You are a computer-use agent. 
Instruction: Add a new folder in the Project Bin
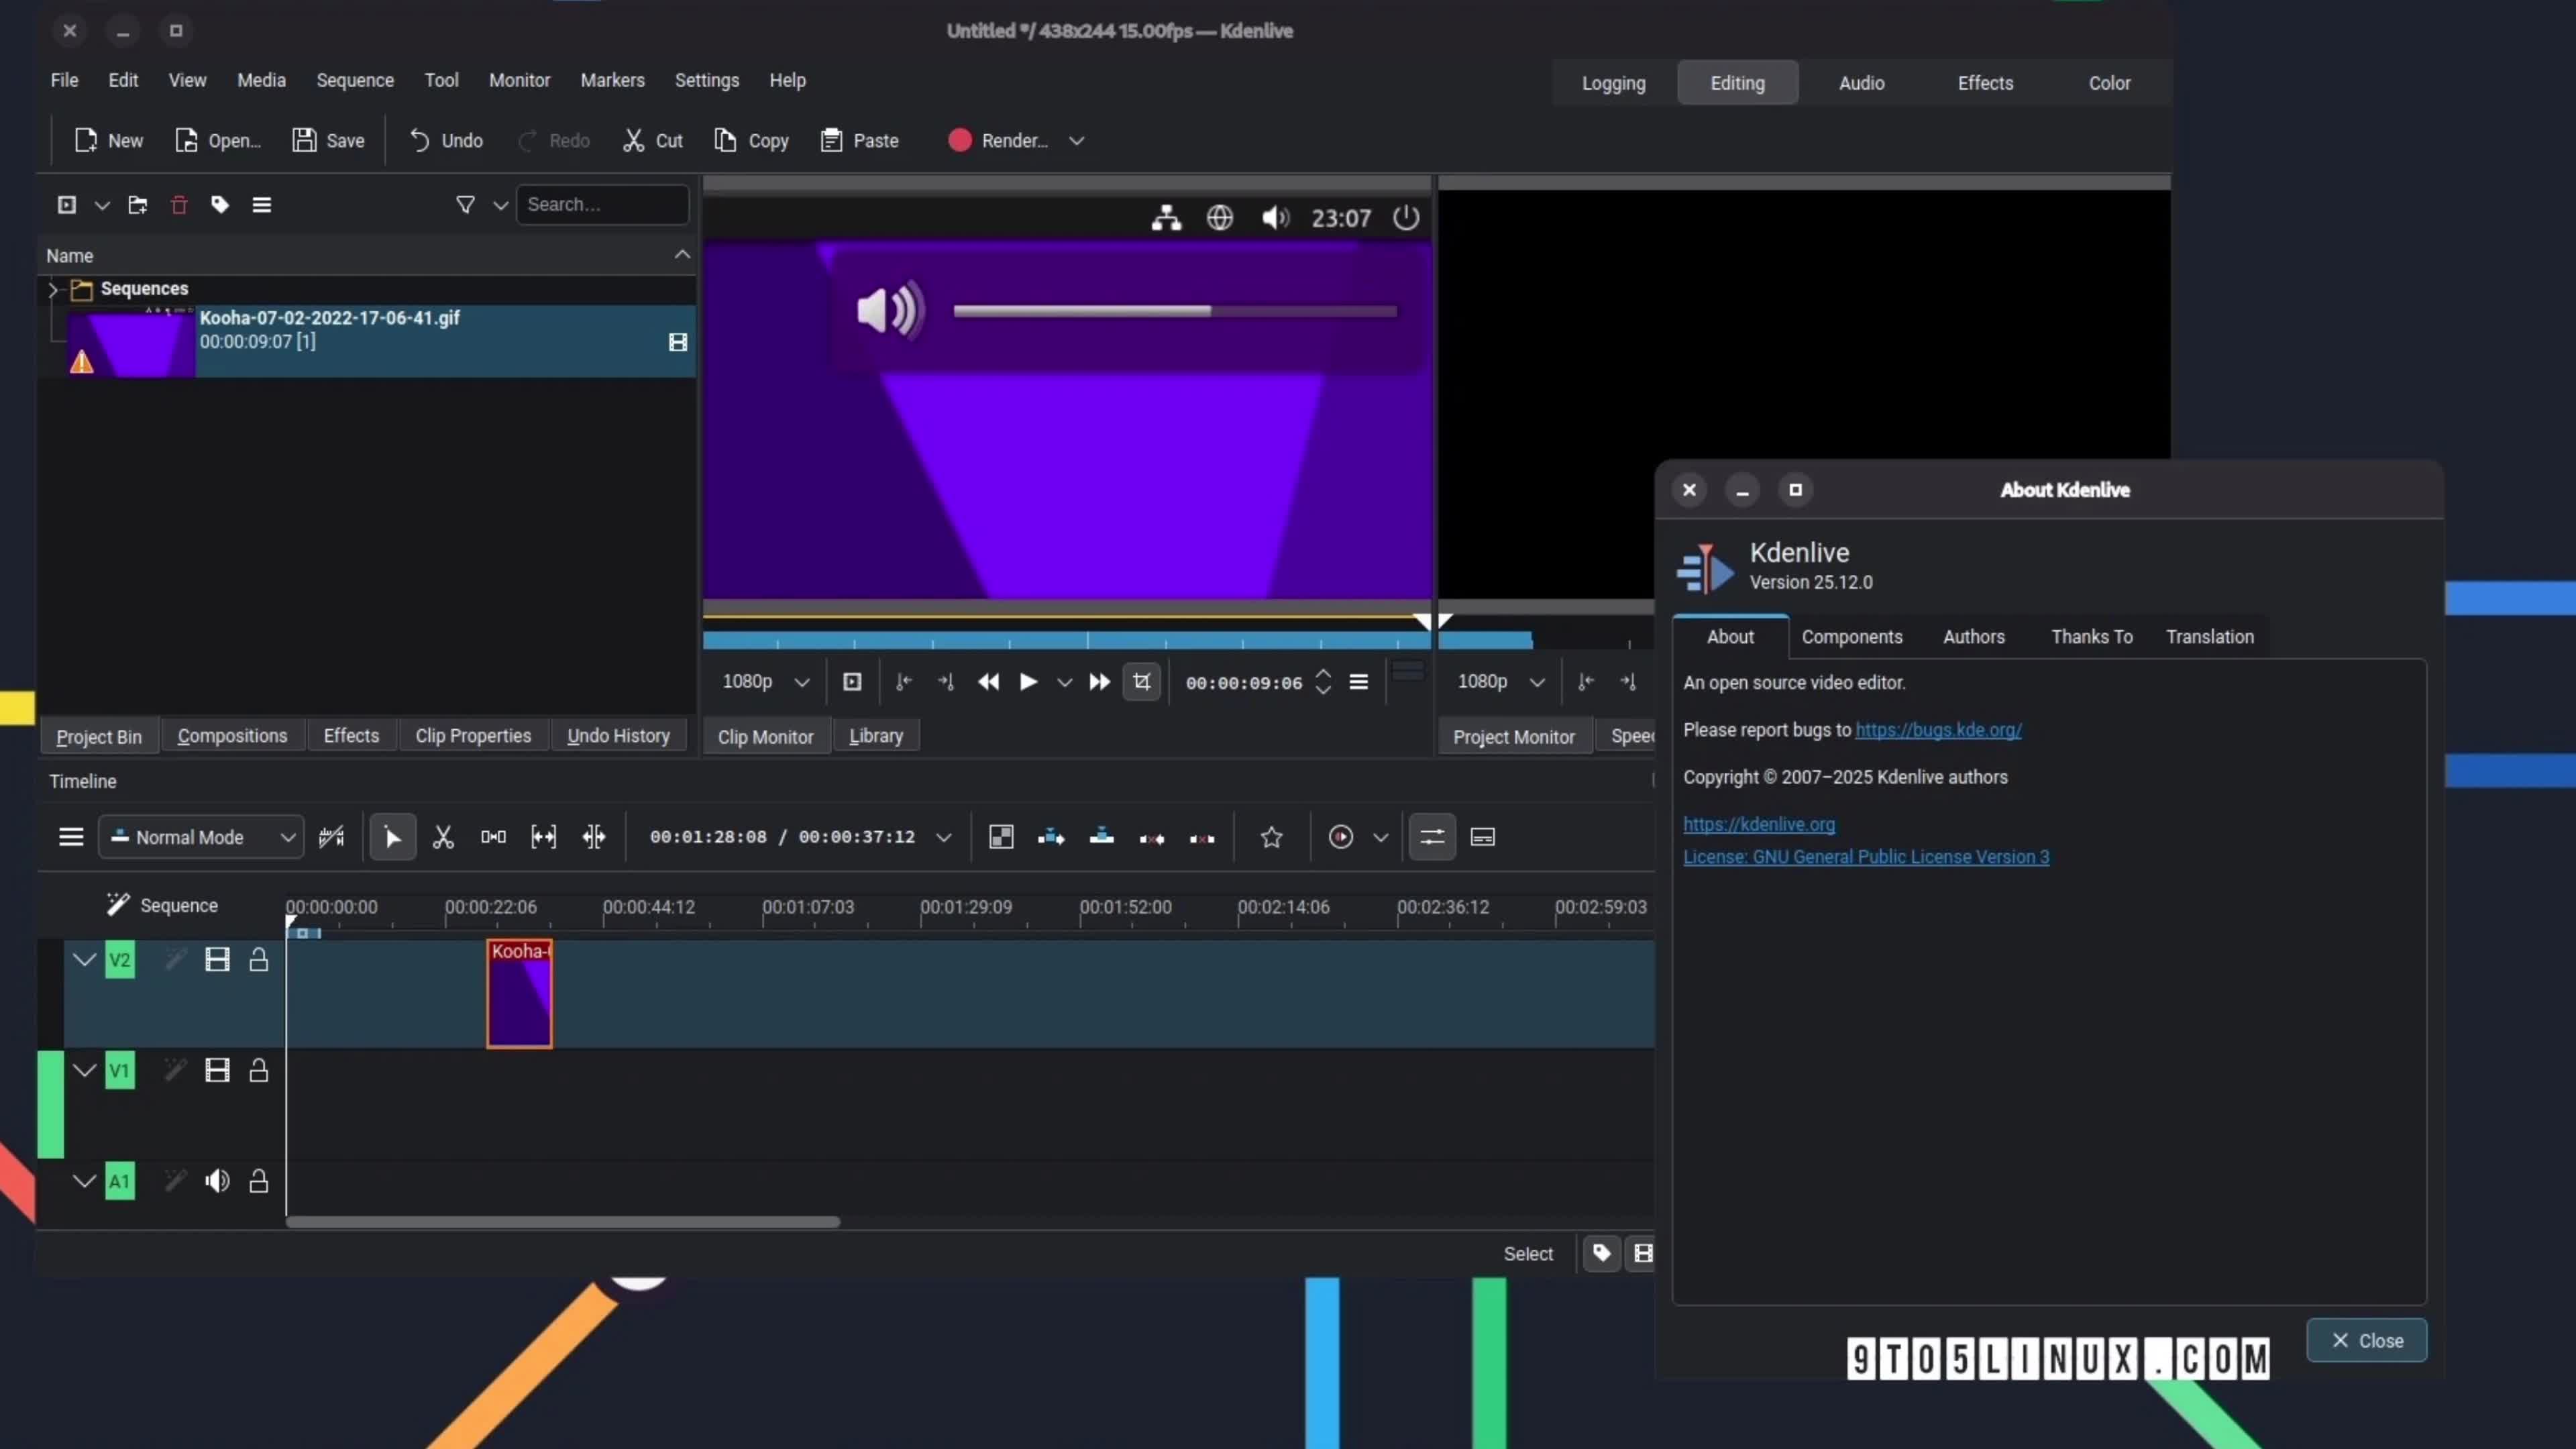(137, 204)
